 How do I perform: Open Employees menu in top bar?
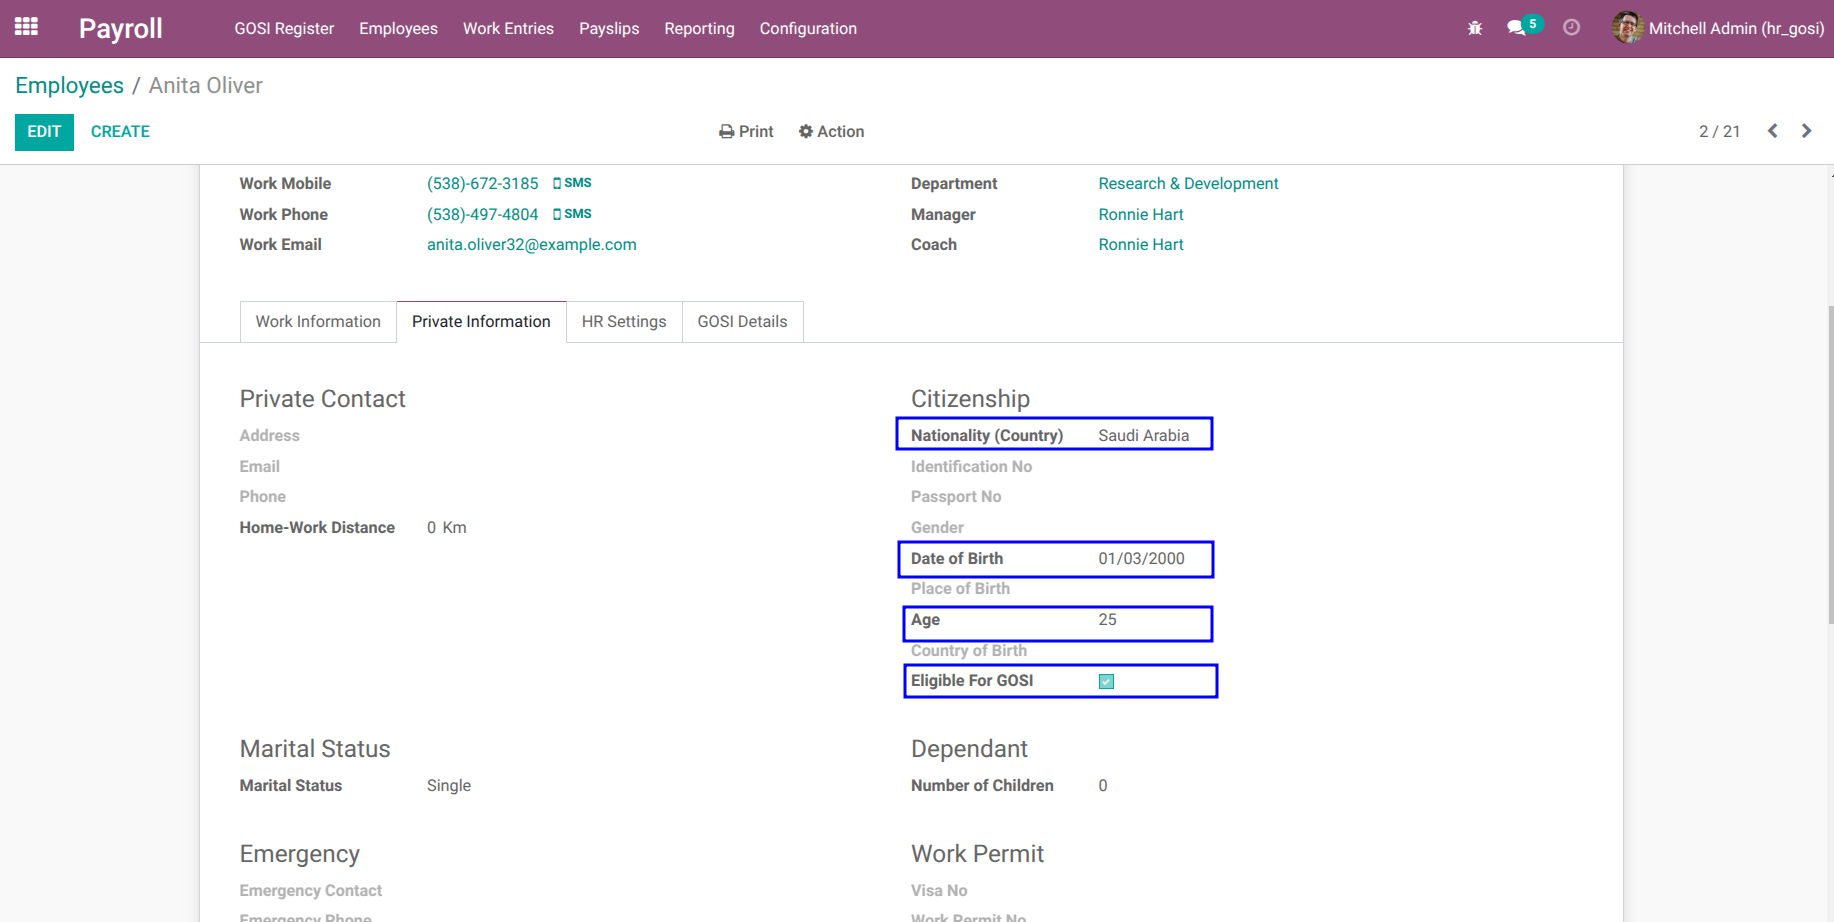pyautogui.click(x=398, y=29)
